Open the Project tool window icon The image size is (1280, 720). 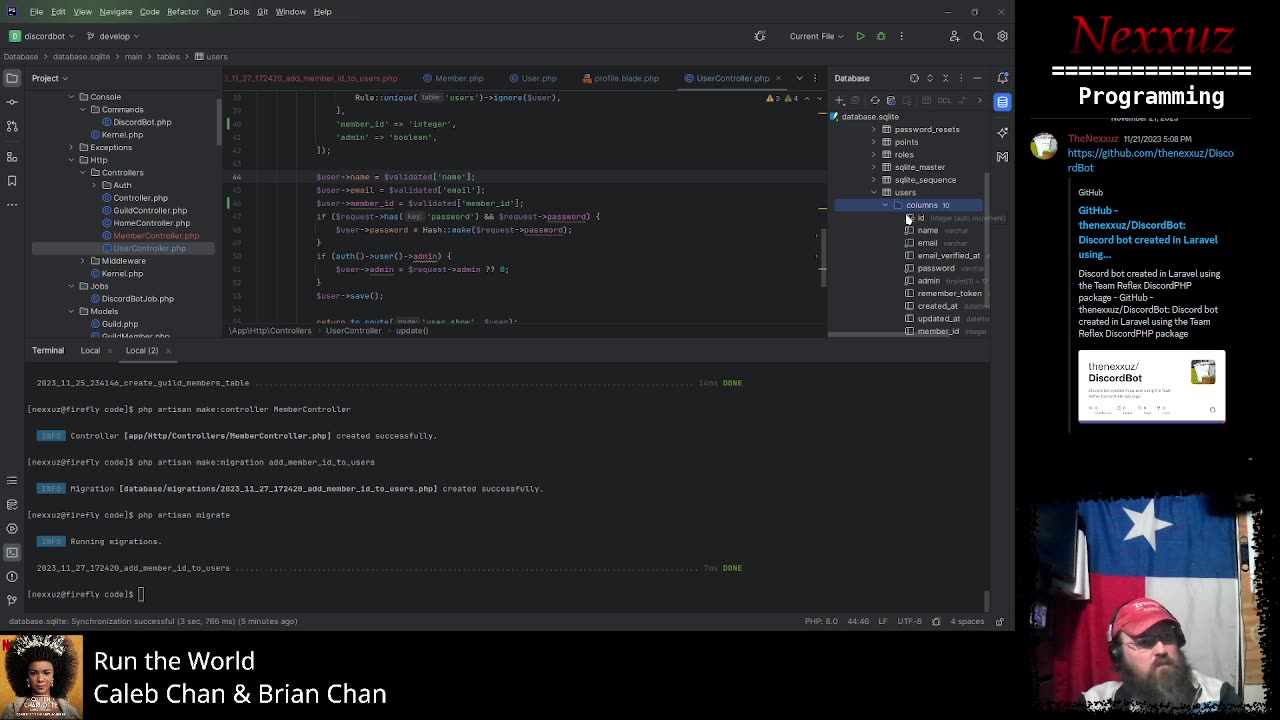pyautogui.click(x=12, y=78)
